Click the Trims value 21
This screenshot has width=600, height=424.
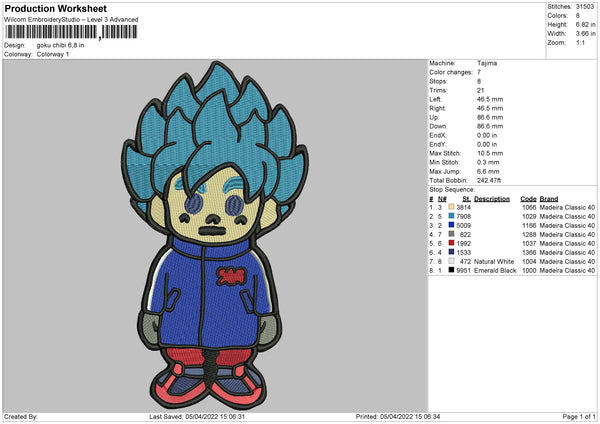(481, 90)
